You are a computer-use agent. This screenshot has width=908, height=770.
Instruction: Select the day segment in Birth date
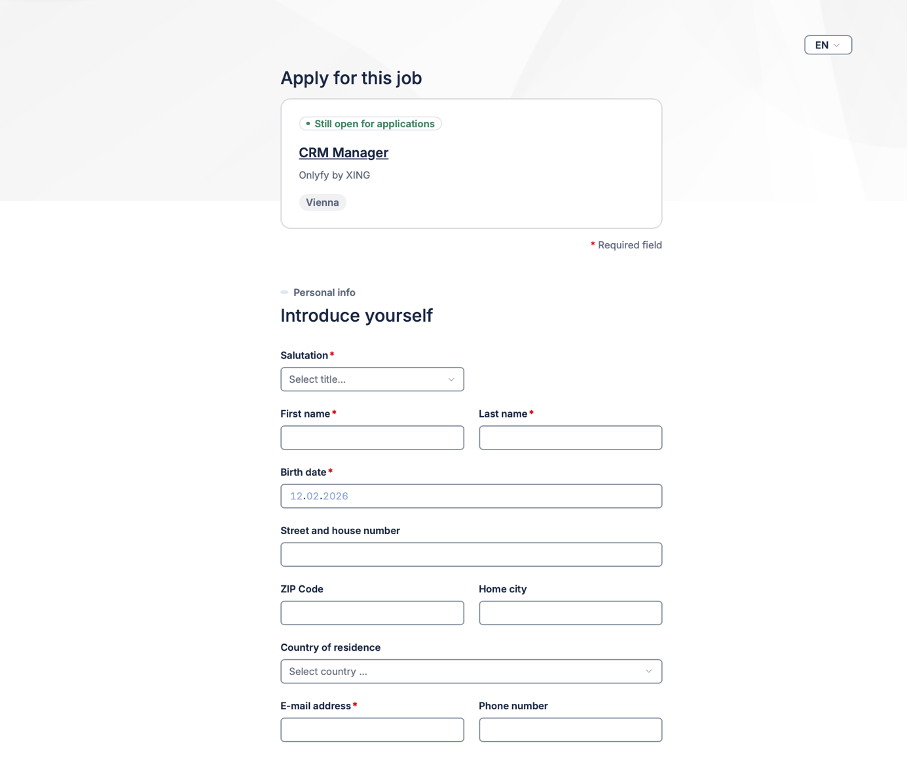[x=296, y=496]
